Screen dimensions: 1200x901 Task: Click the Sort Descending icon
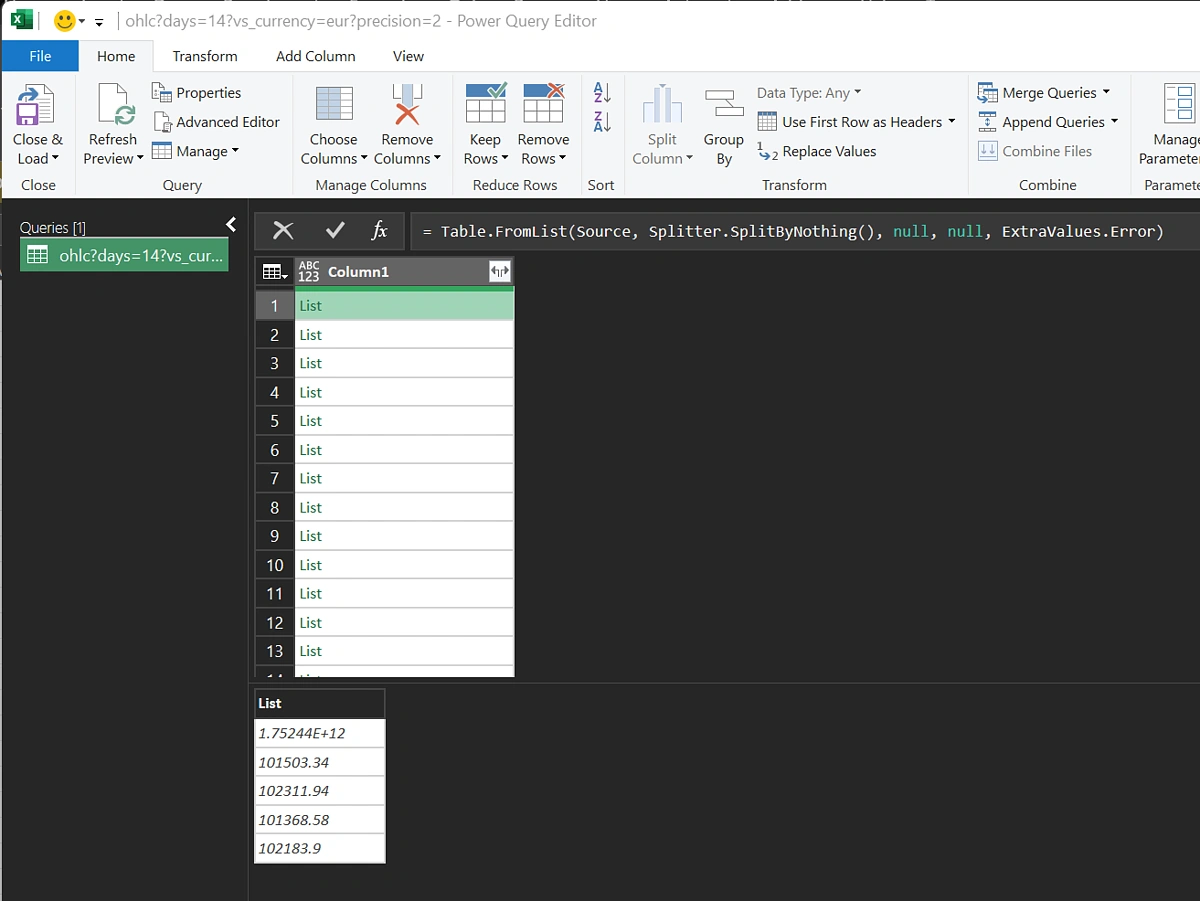tap(602, 122)
